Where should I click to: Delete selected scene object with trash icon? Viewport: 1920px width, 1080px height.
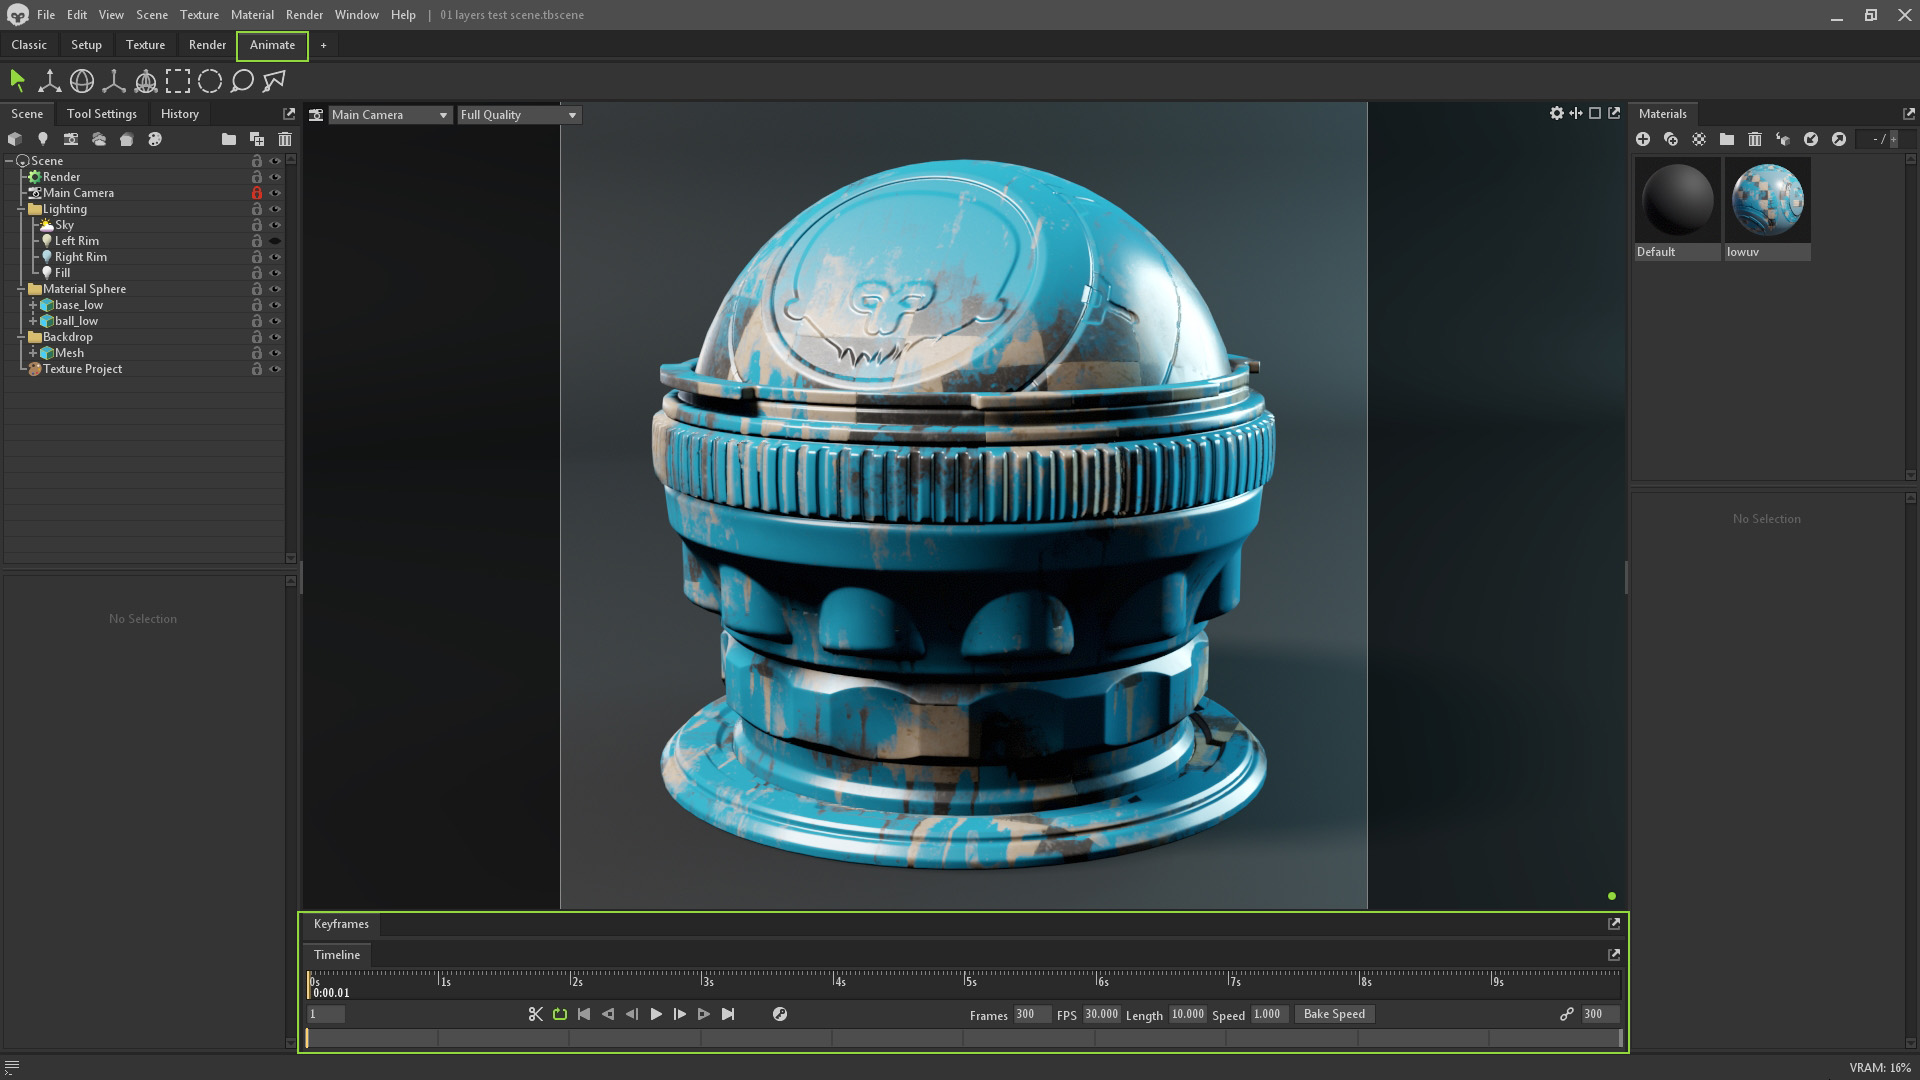tap(285, 139)
